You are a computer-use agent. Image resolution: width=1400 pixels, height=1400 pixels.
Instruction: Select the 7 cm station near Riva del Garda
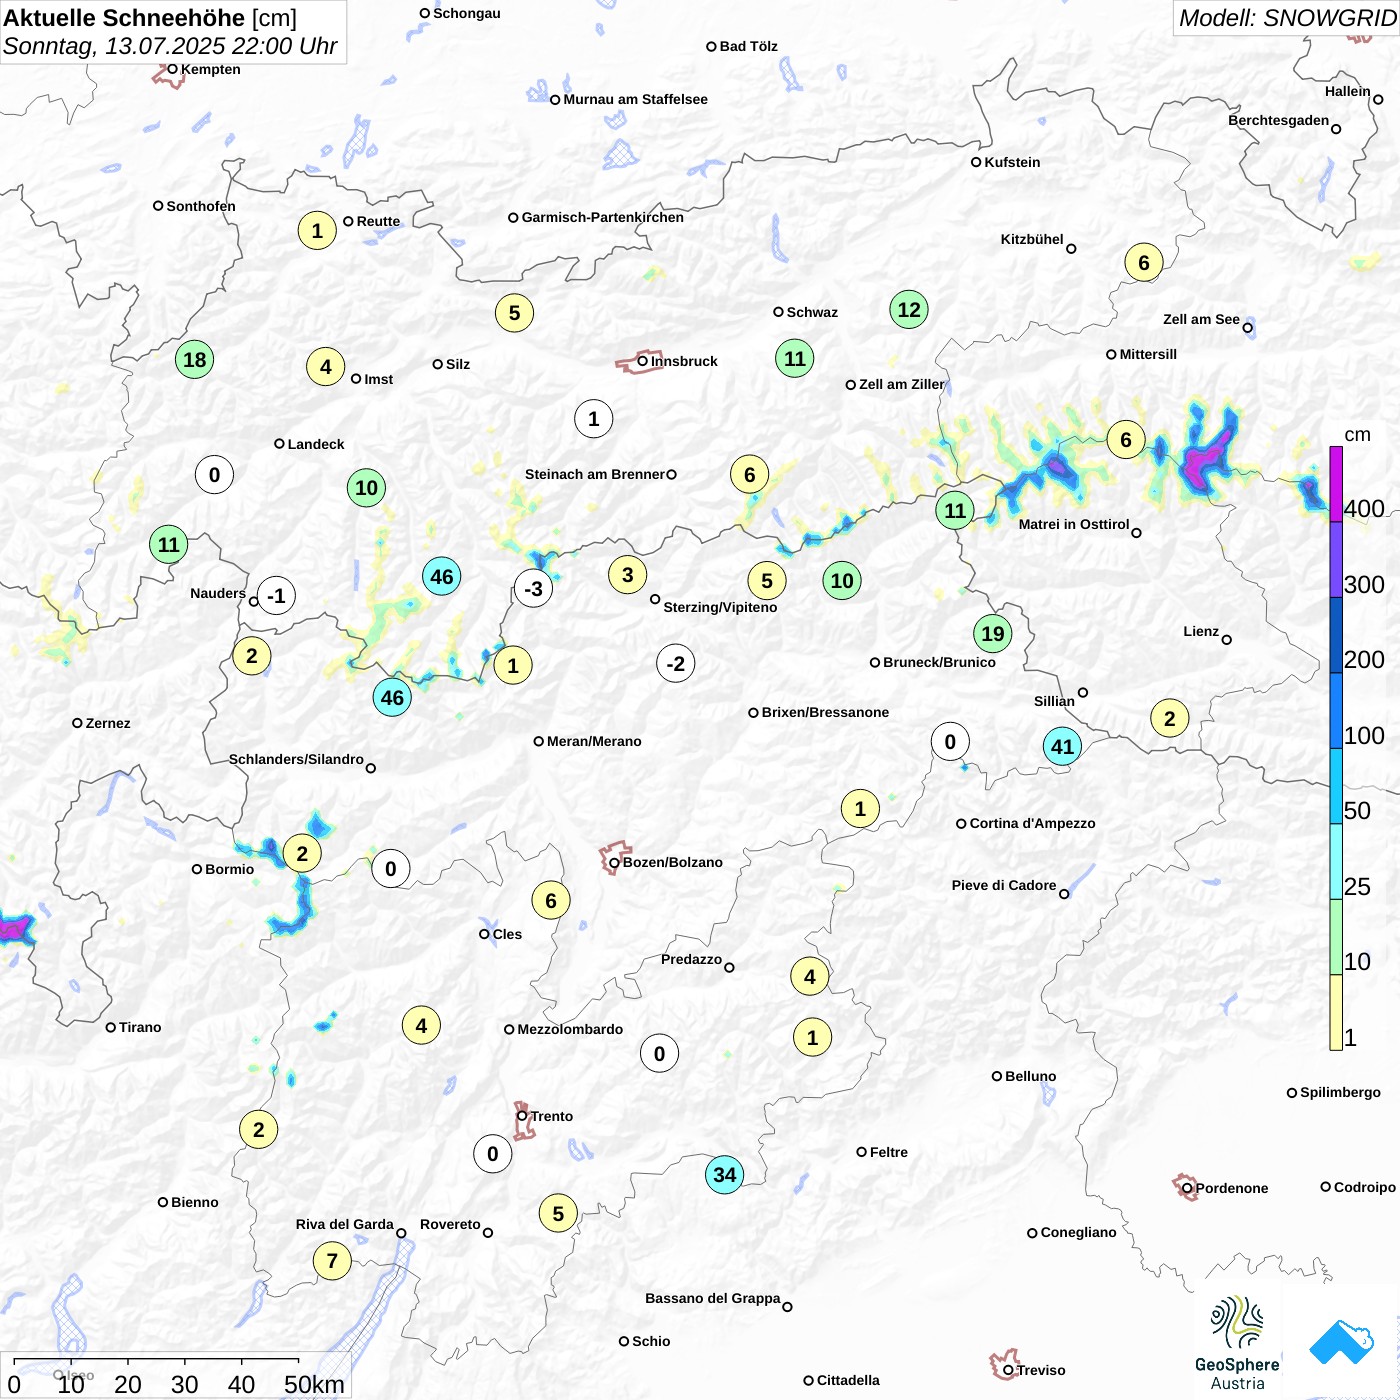pos(332,1261)
